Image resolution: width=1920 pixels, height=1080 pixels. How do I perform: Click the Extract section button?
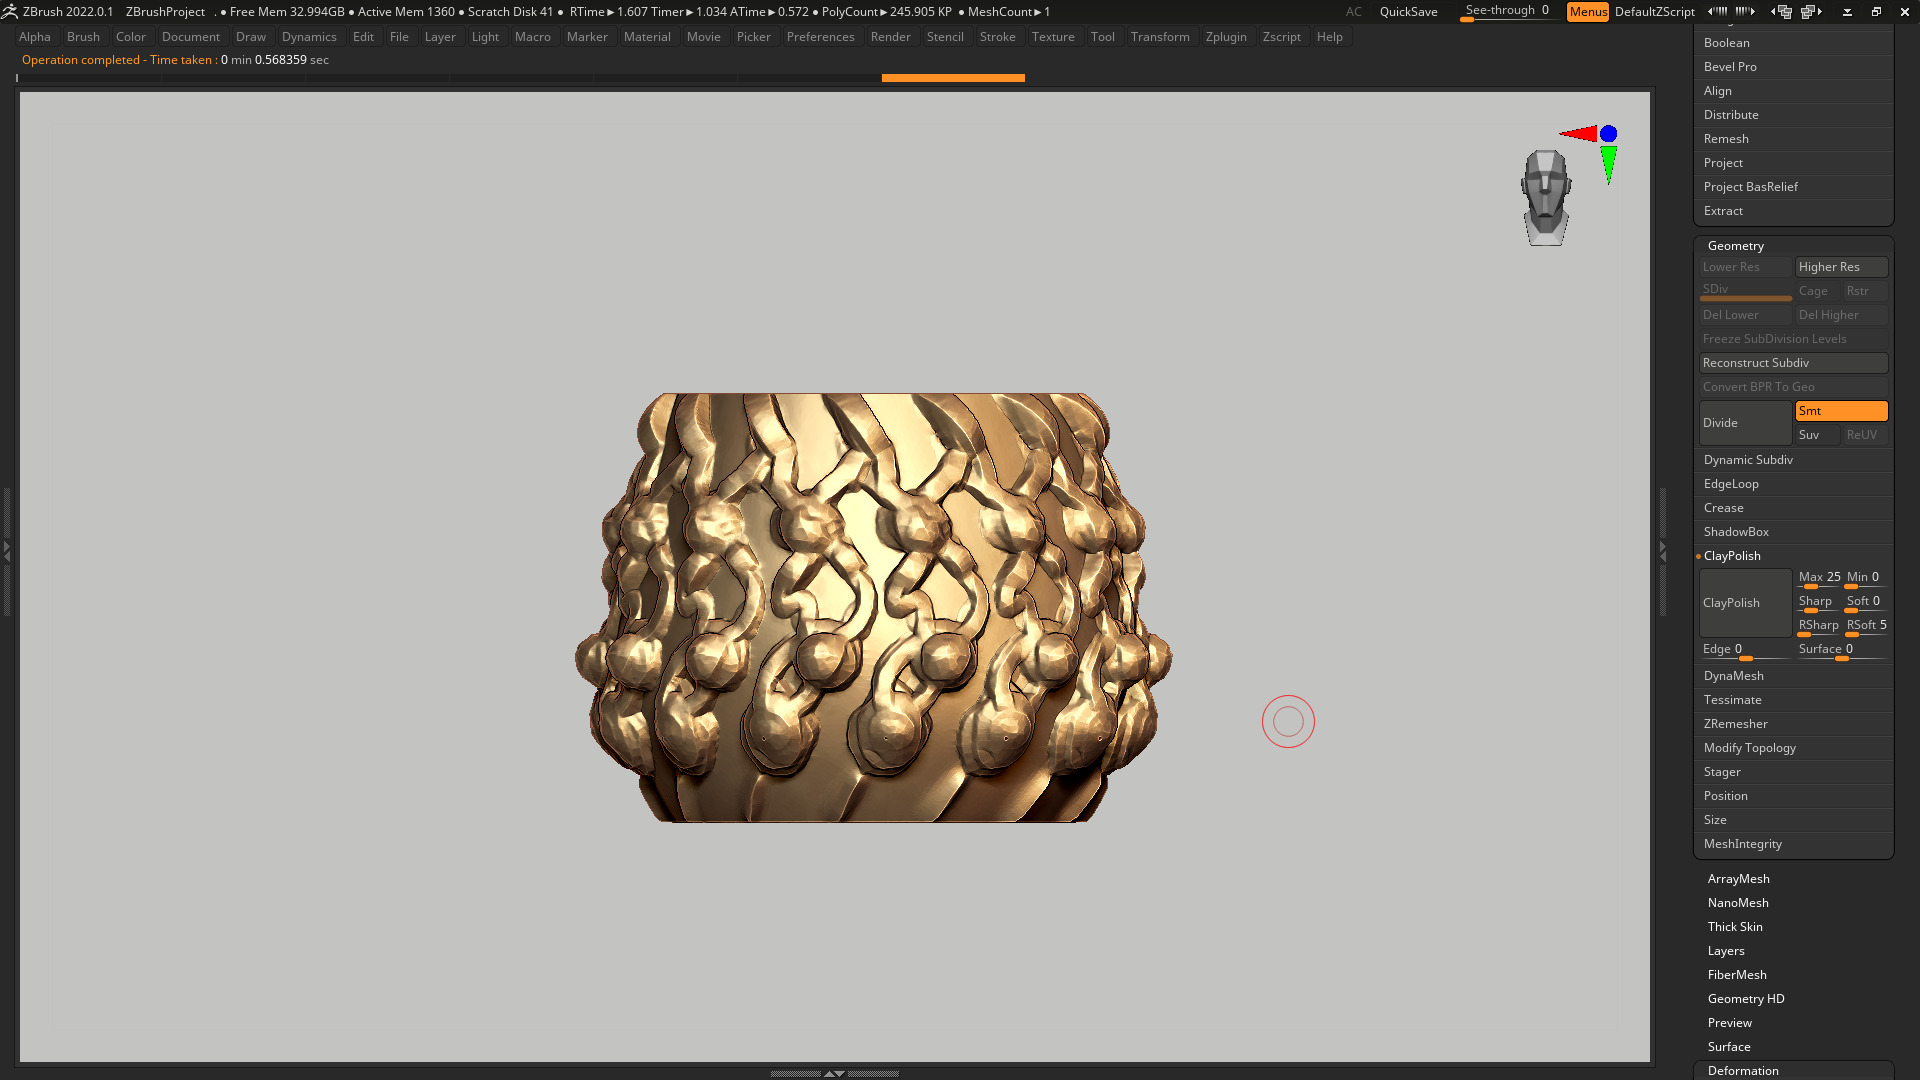tap(1723, 211)
